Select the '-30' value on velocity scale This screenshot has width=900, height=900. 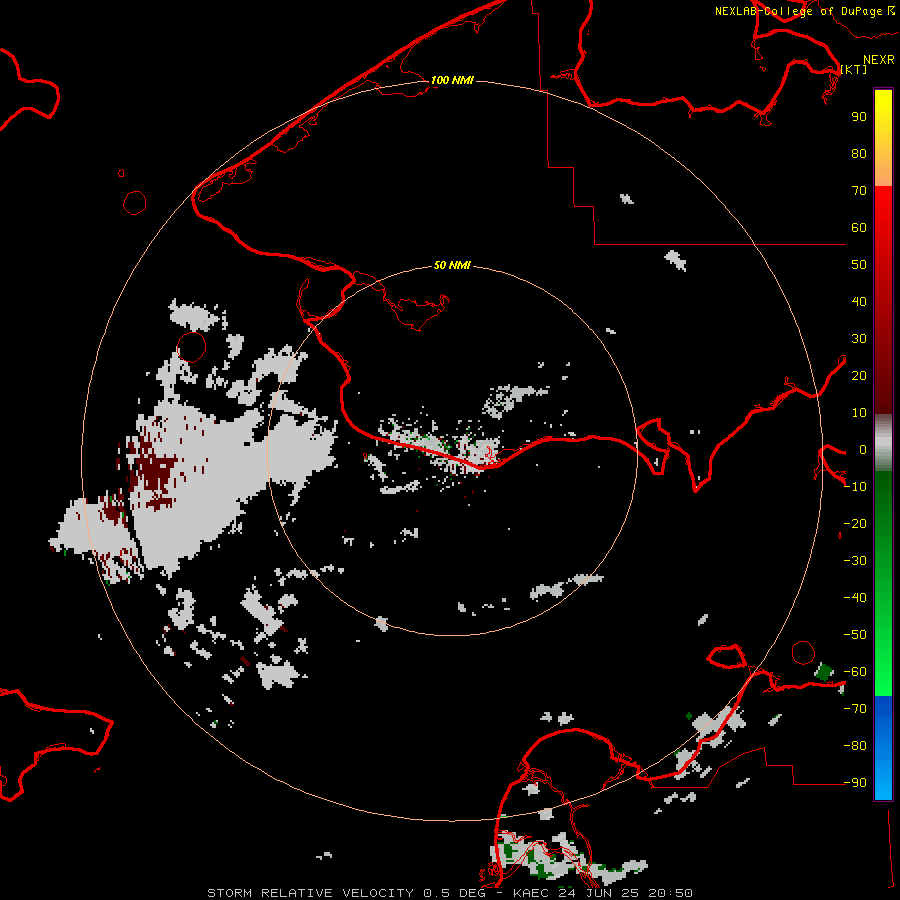[x=855, y=561]
